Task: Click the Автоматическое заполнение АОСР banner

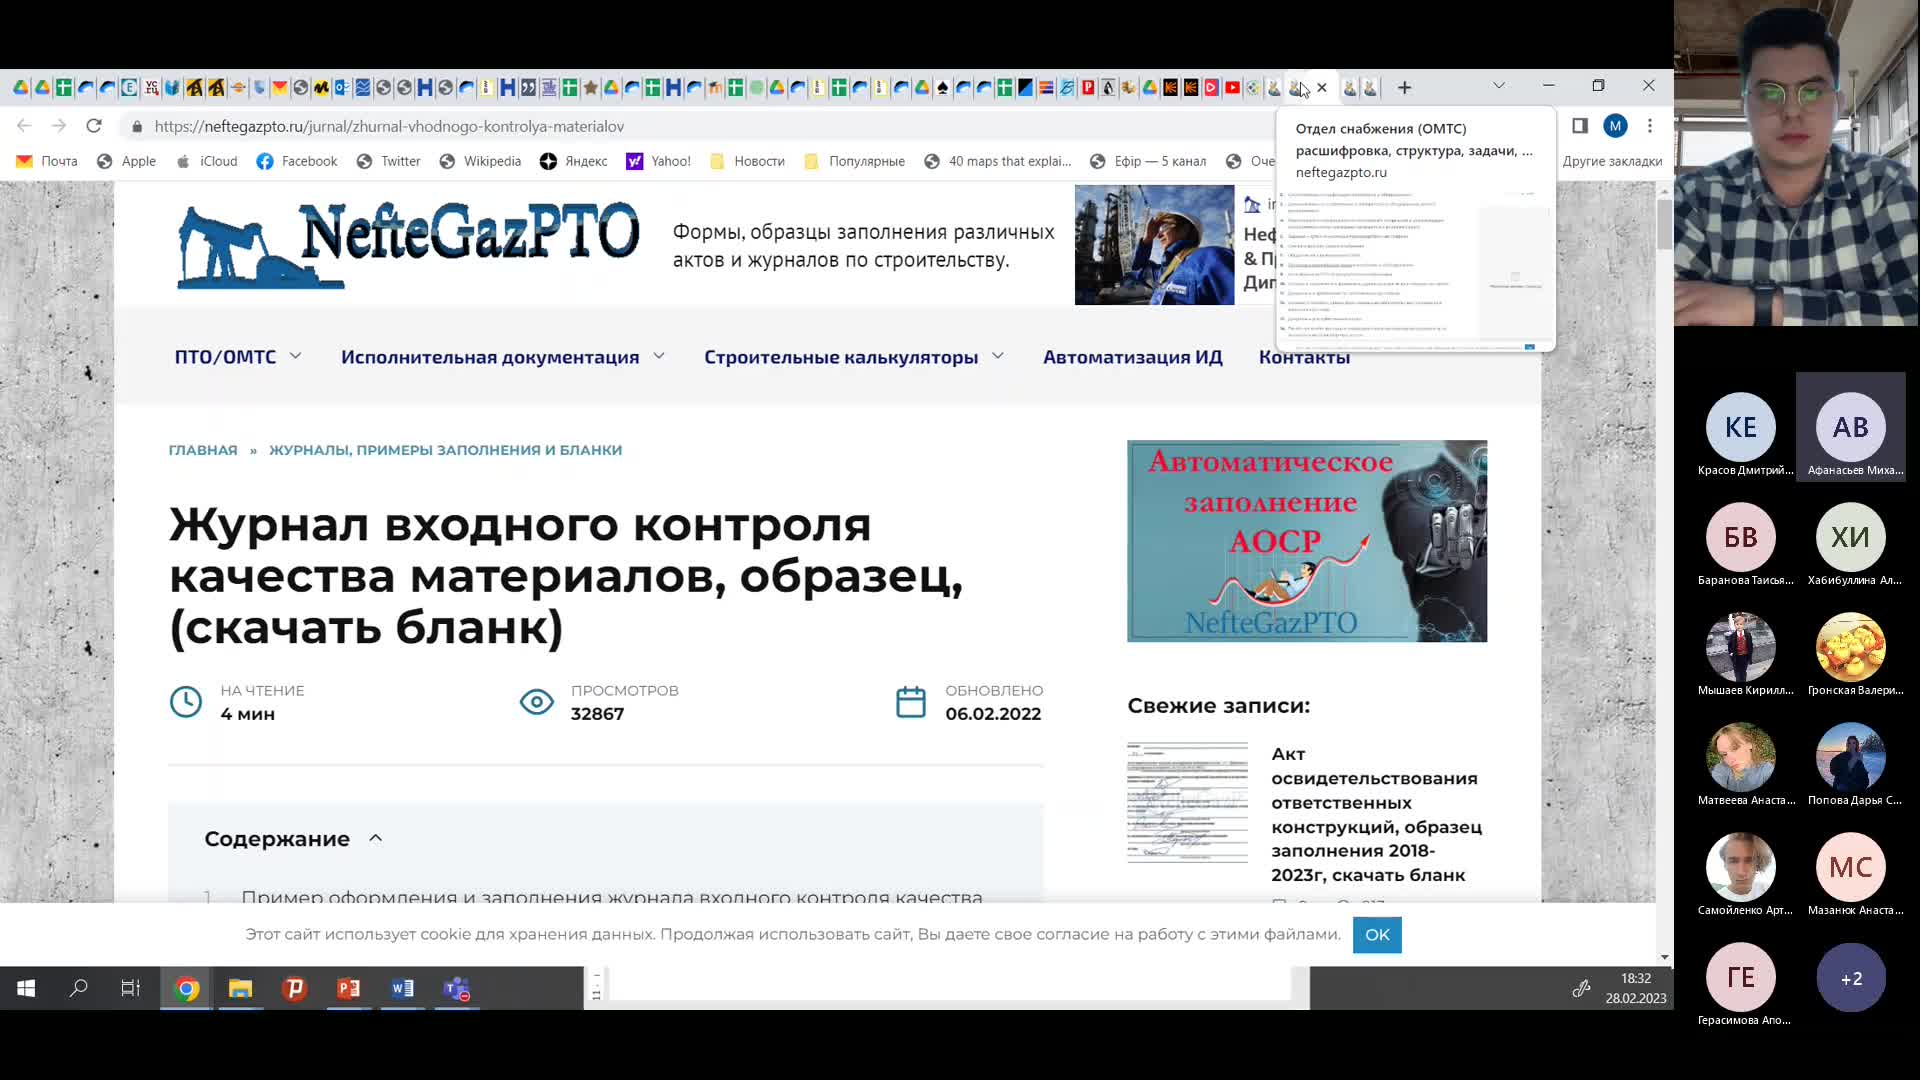Action: pos(1307,541)
